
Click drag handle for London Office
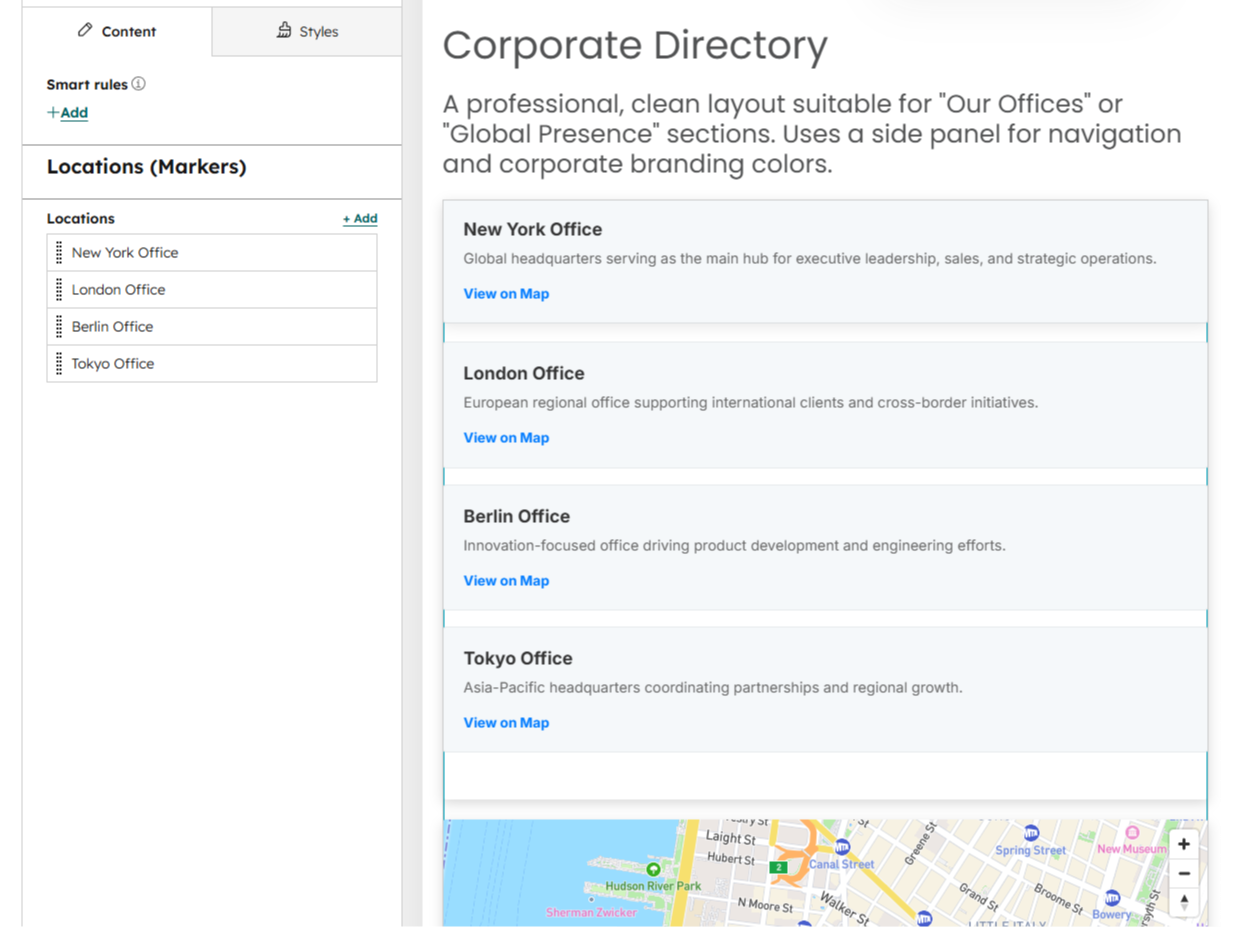(59, 290)
